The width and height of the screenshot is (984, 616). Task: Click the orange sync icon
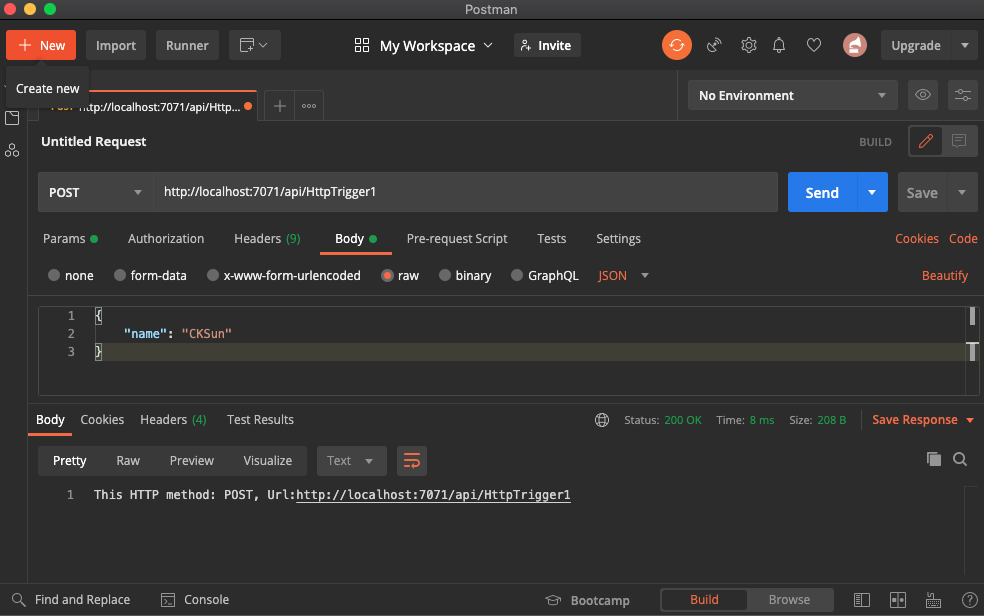point(676,45)
